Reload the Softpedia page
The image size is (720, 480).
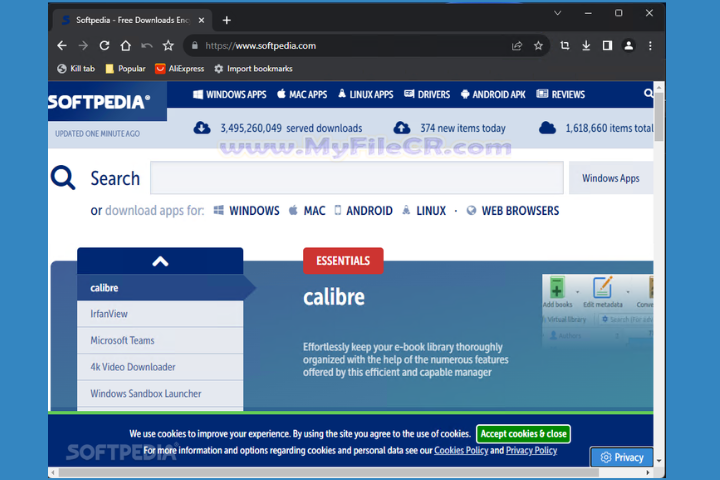[104, 45]
